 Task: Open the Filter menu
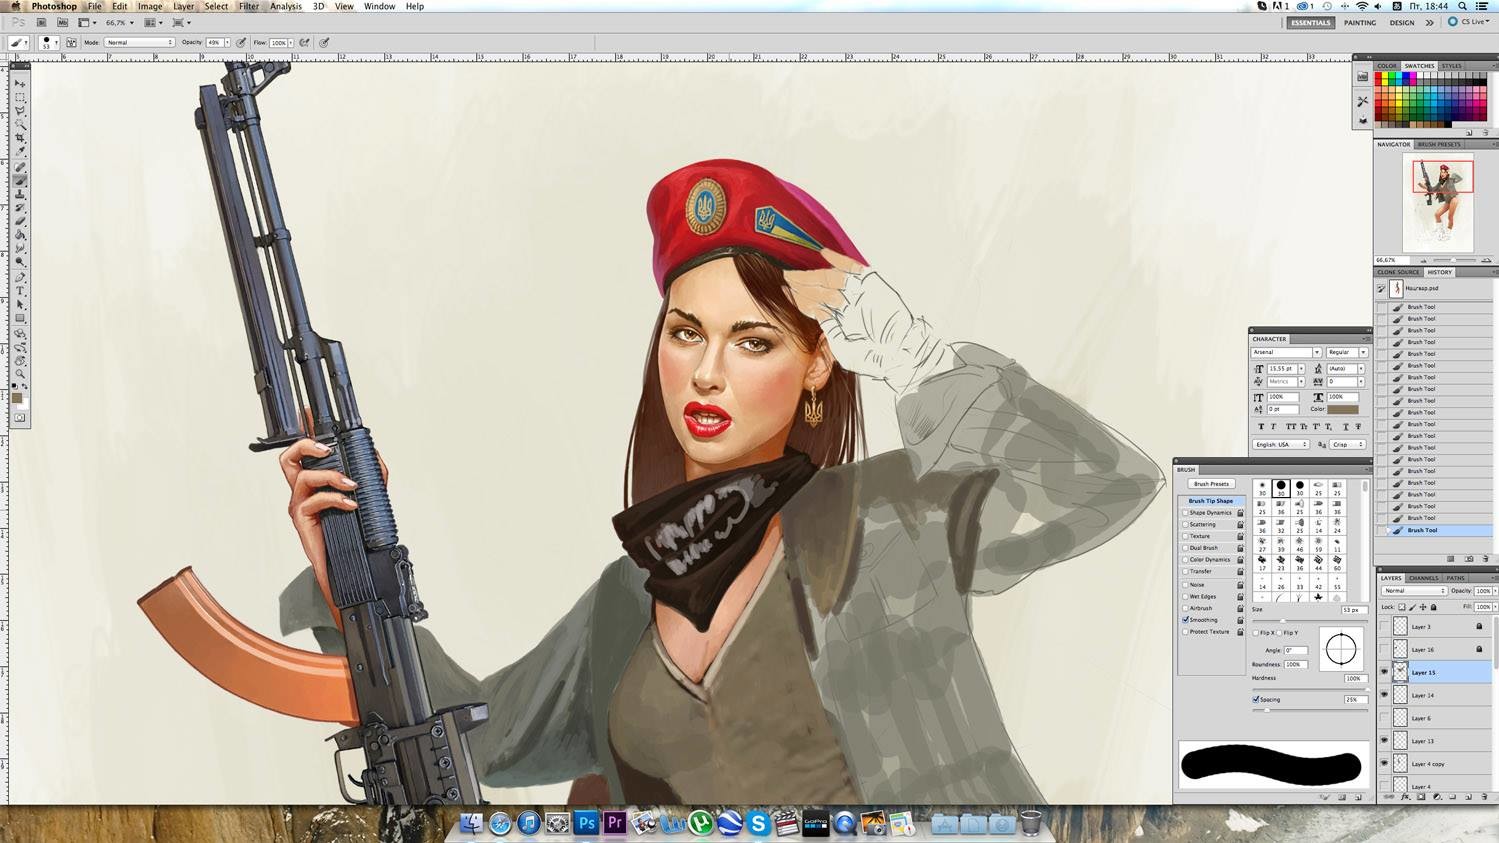pos(248,6)
